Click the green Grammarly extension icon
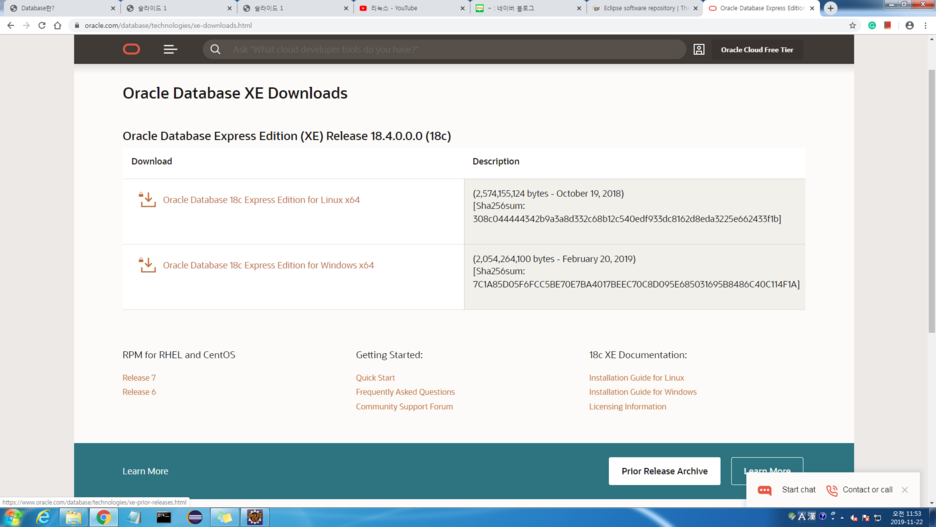936x527 pixels. point(872,26)
